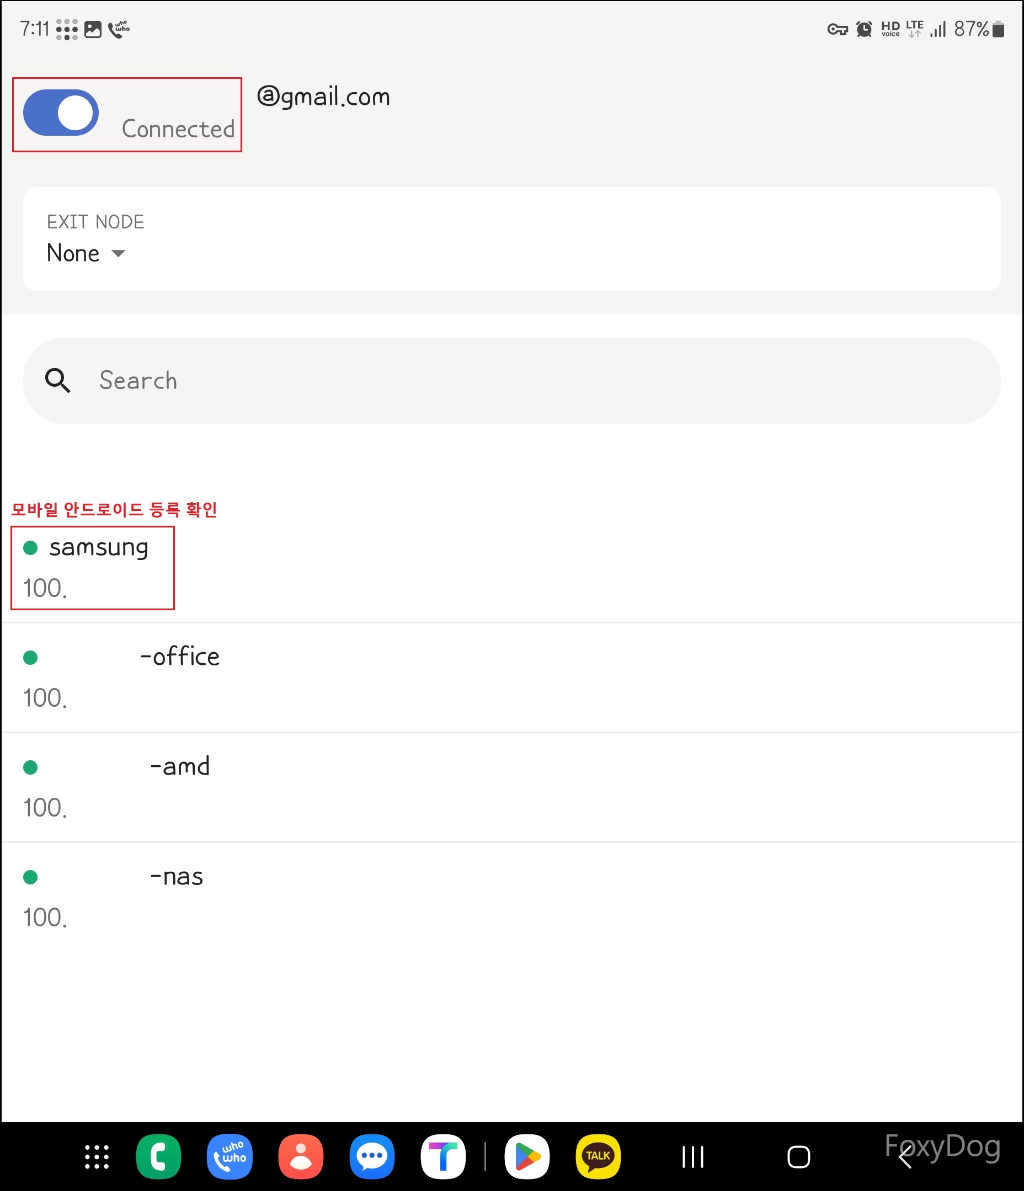Tap the LTE signal status icon

tap(915, 30)
